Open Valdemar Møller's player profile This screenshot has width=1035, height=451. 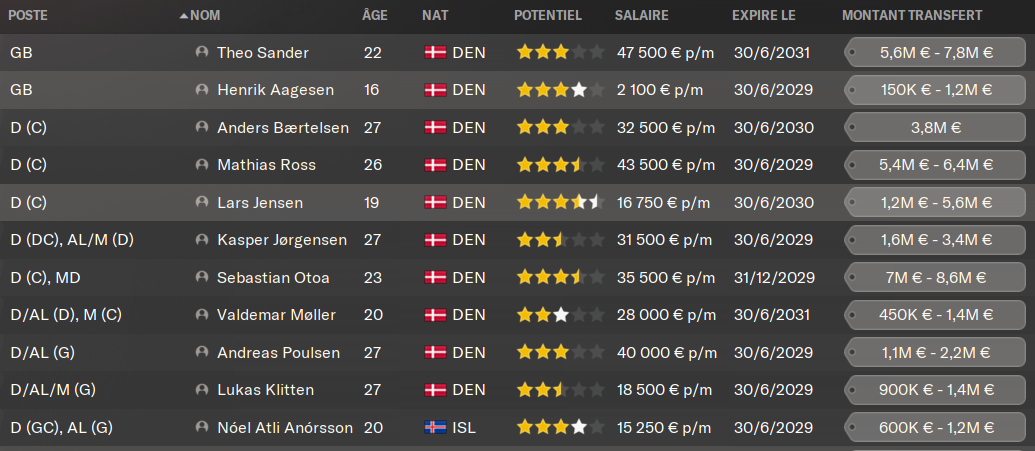click(x=276, y=315)
